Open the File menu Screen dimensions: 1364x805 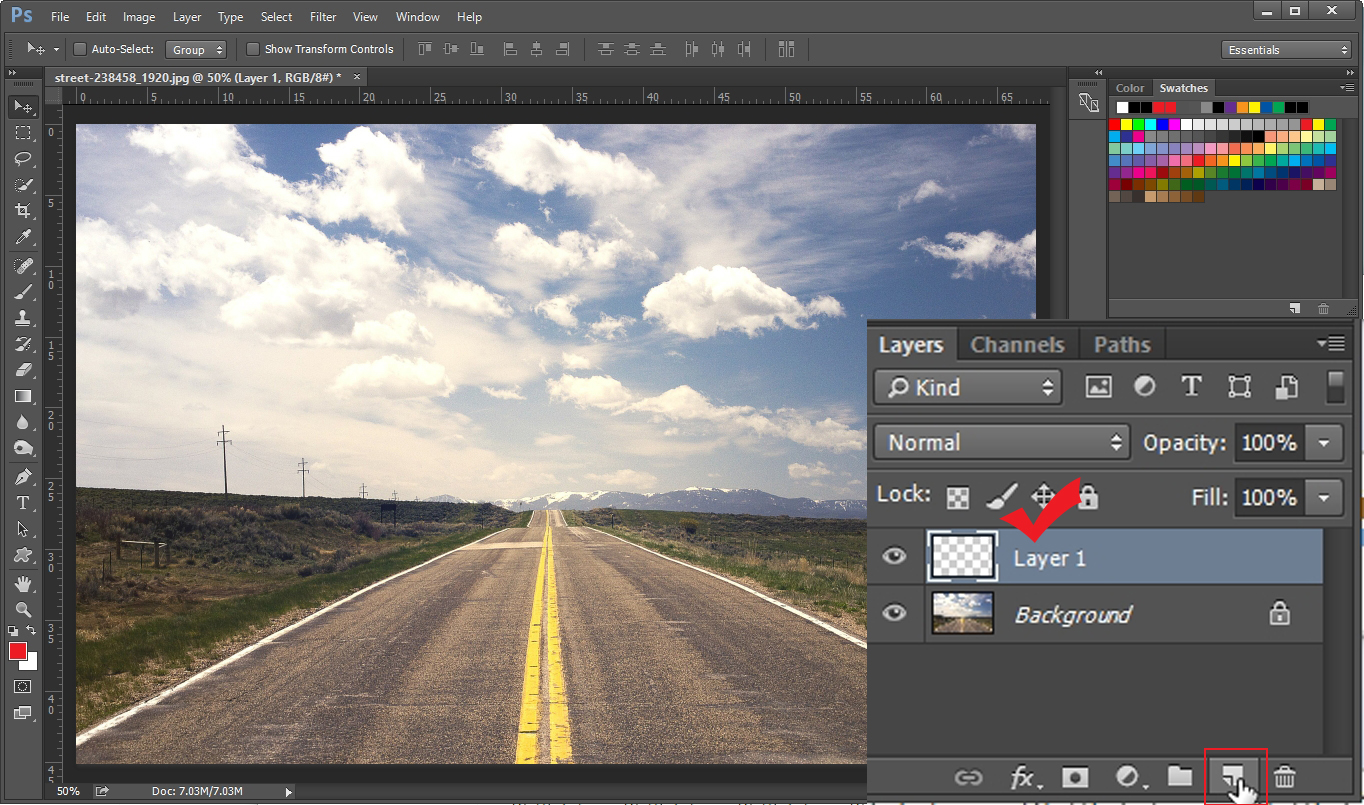tap(60, 17)
